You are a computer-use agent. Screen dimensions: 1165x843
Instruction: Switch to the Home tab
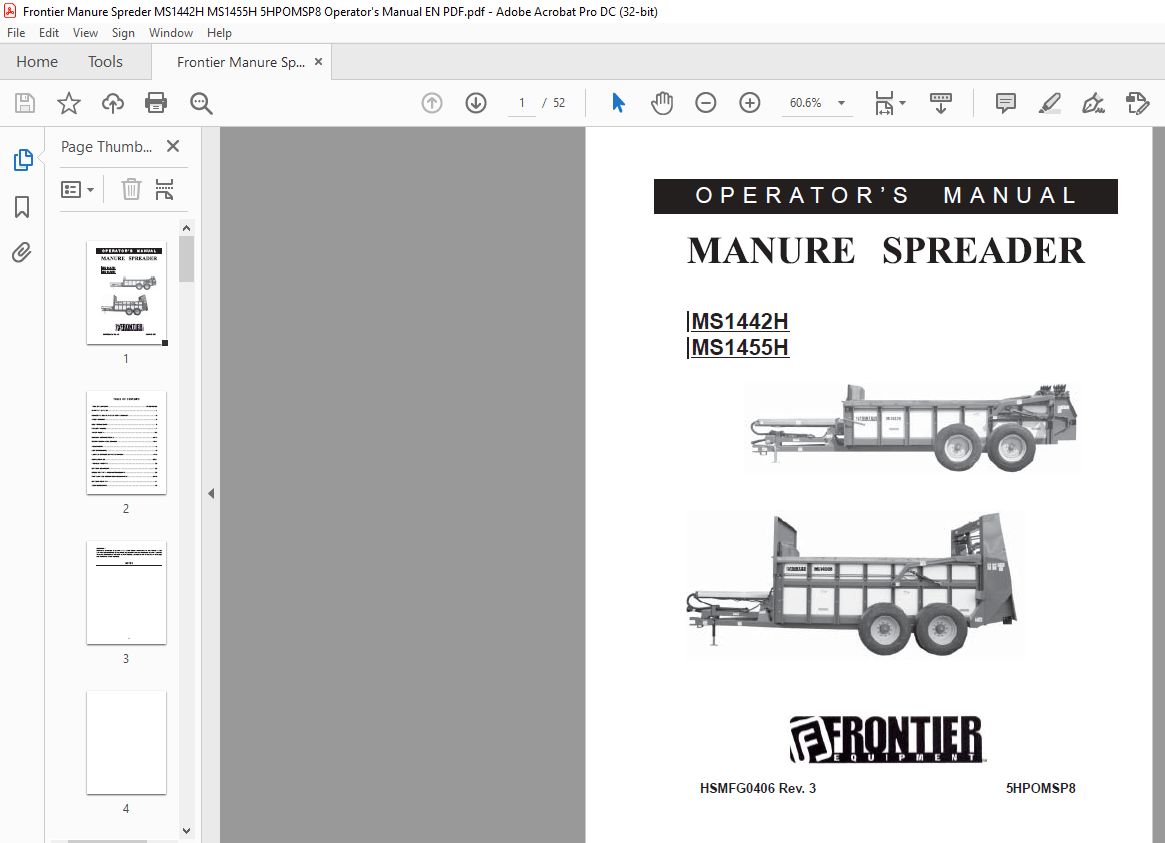pos(37,62)
